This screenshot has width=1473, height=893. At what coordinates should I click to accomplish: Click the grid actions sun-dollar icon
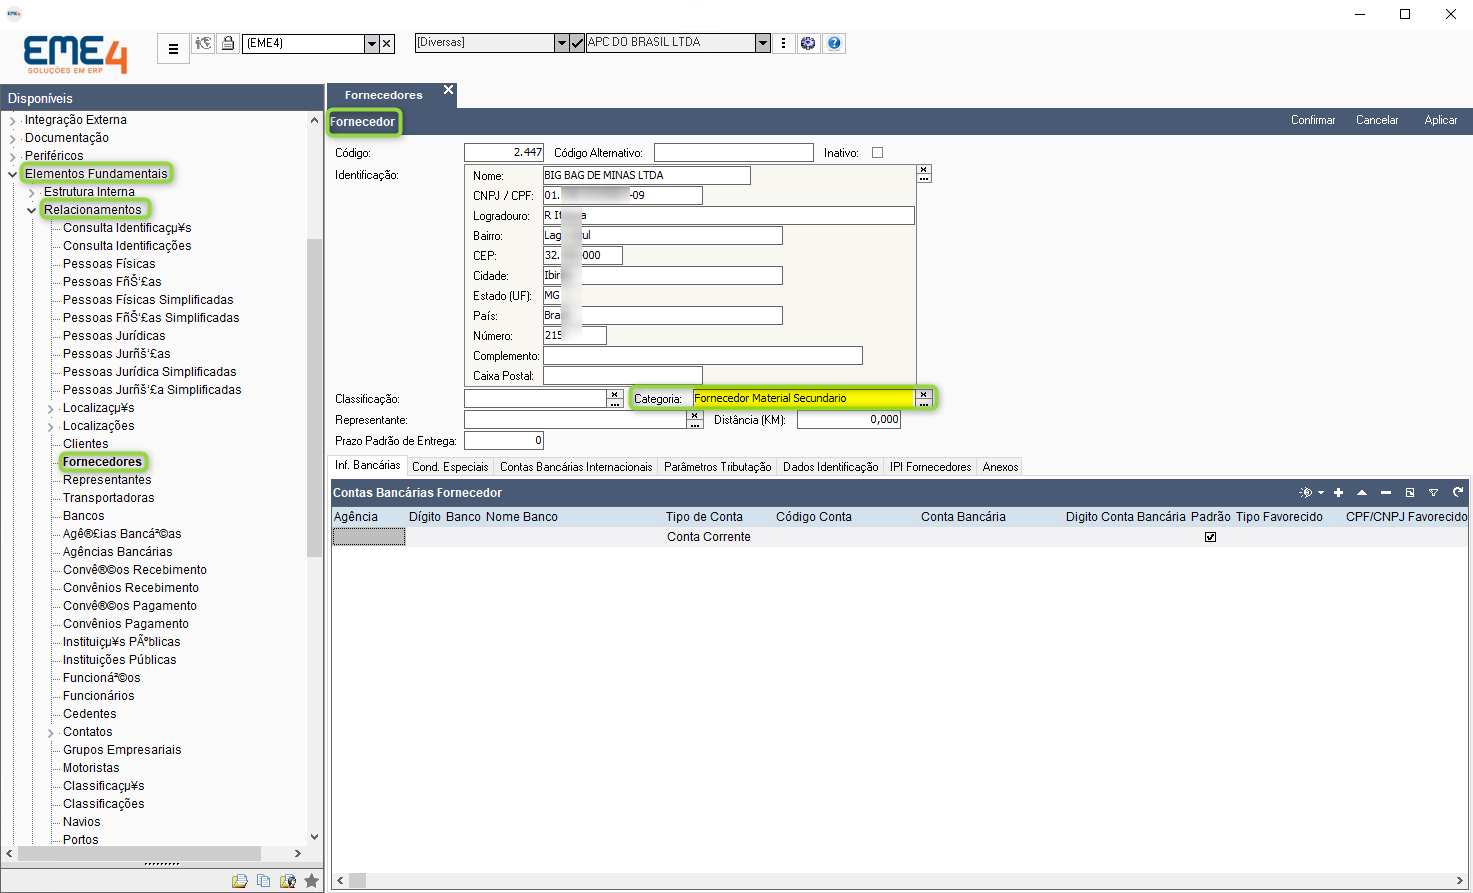[1305, 492]
